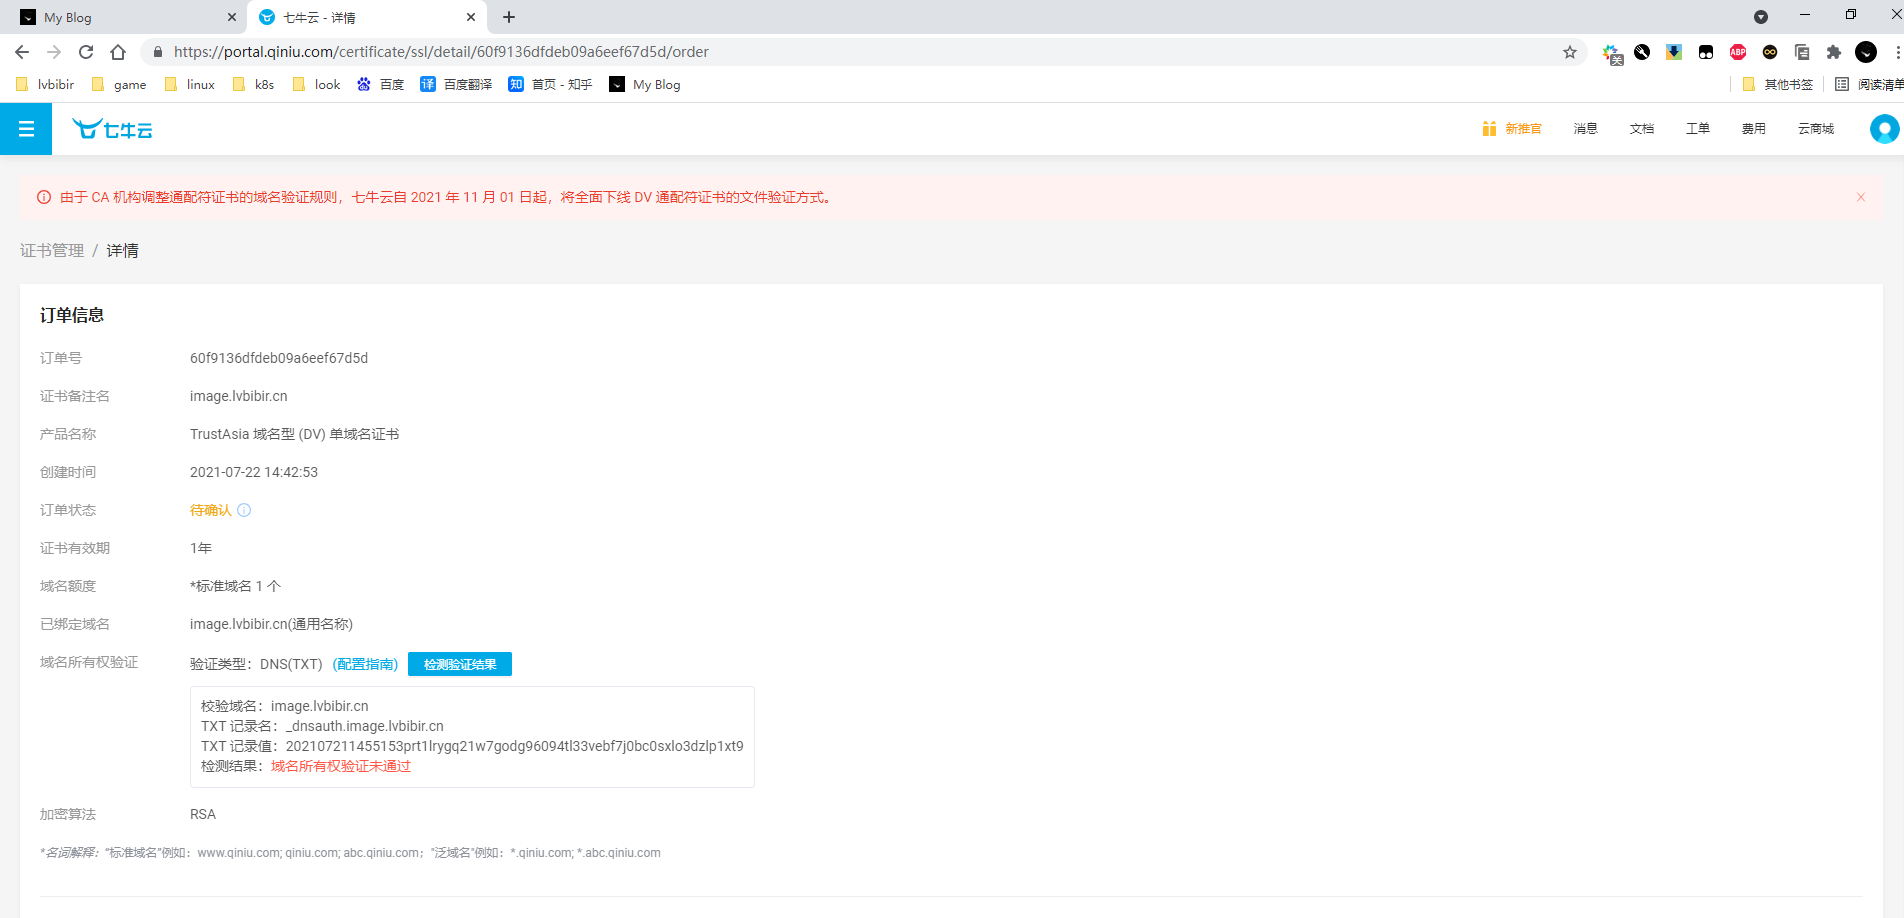This screenshot has height=918, width=1904.
Task: Open the k8s bookmarks folder
Action: click(254, 85)
